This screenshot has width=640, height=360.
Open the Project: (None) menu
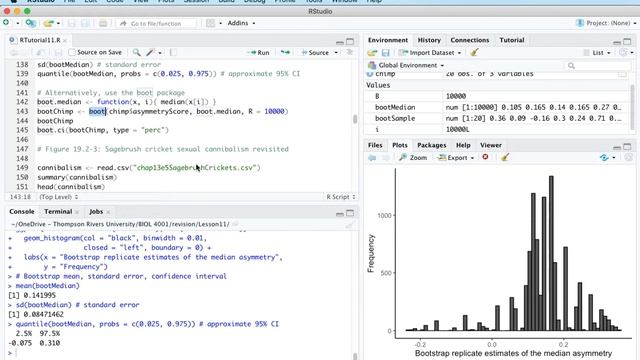606,23
